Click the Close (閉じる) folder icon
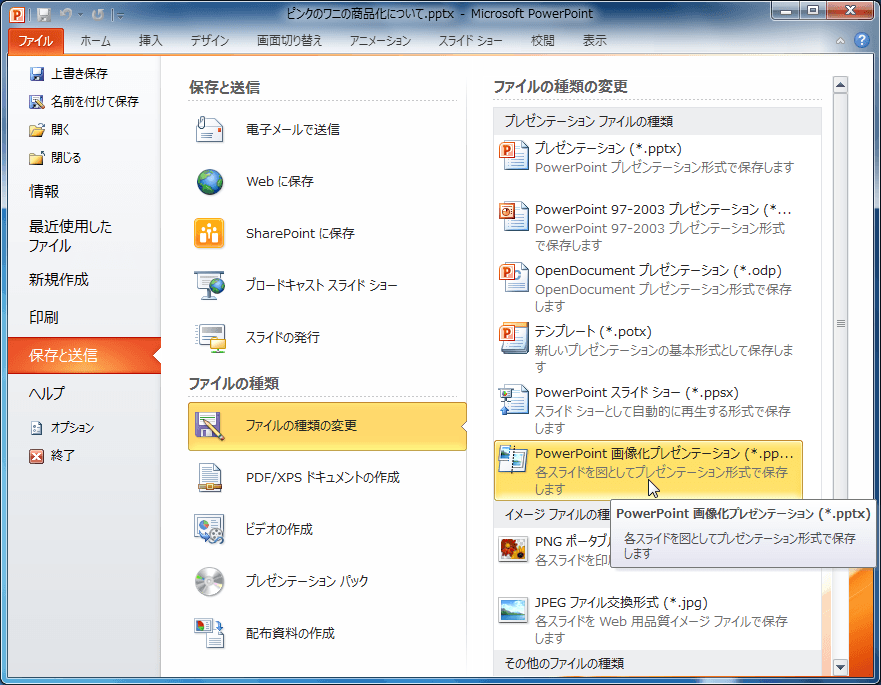The image size is (881, 685). (37, 158)
